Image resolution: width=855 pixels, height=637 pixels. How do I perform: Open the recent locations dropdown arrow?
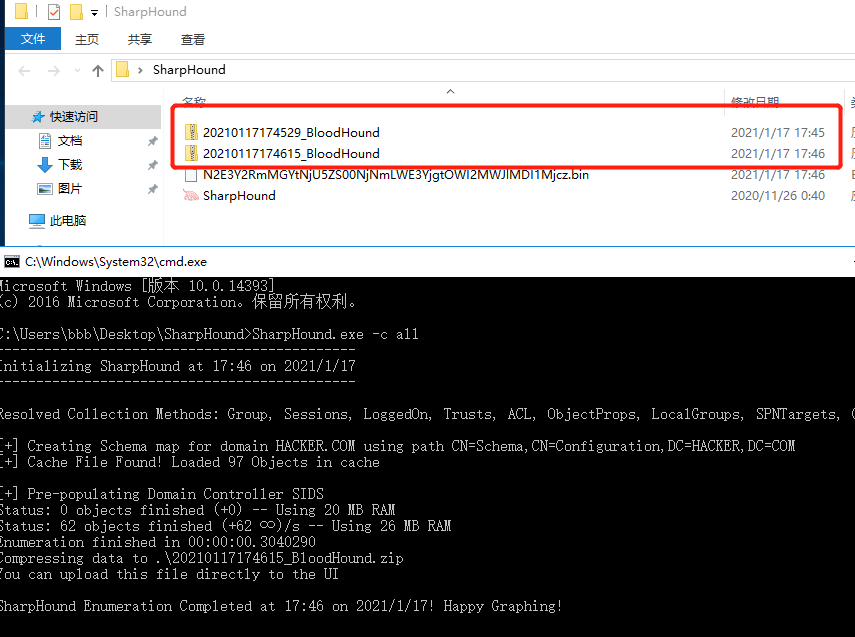(77, 70)
